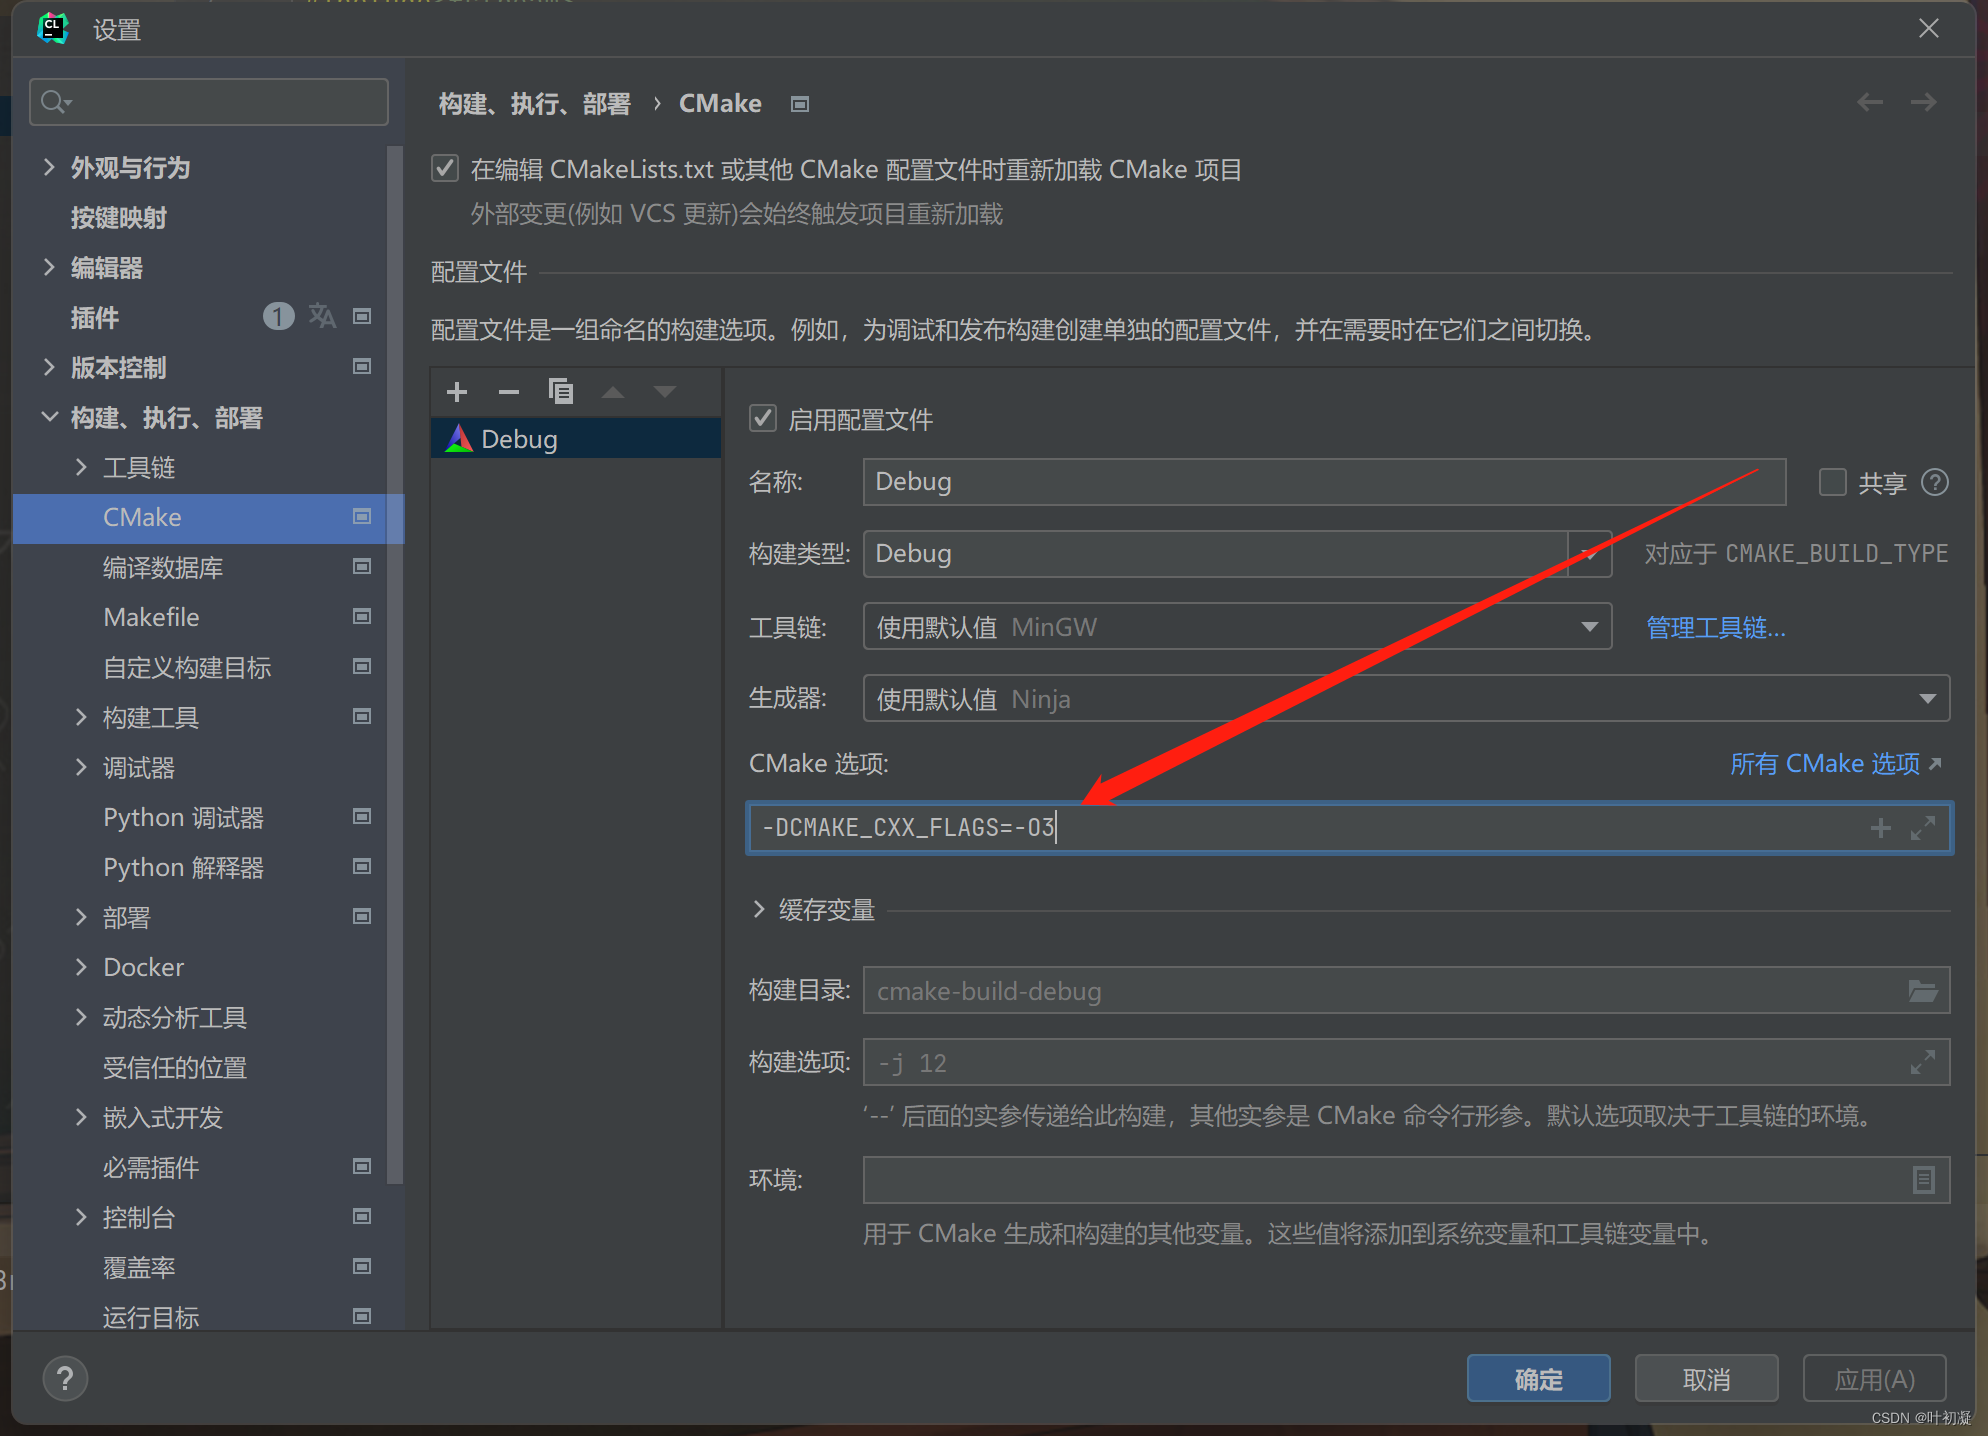Click the 管理工具链 link

click(x=1714, y=627)
